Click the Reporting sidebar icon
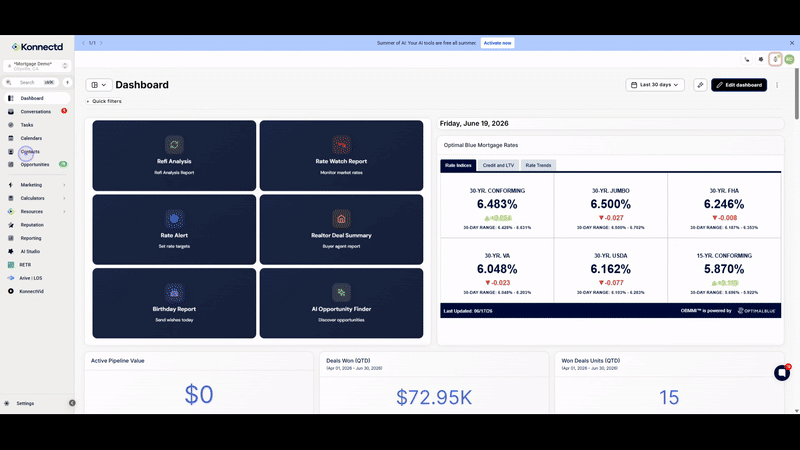This screenshot has height=450, width=800. coord(11,238)
